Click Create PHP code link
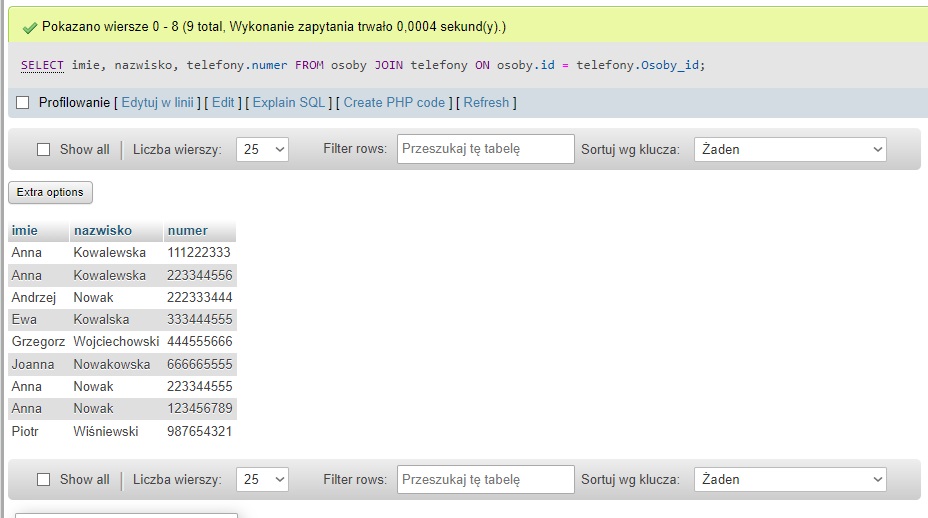Screen dimensions: 928x518 point(394,103)
